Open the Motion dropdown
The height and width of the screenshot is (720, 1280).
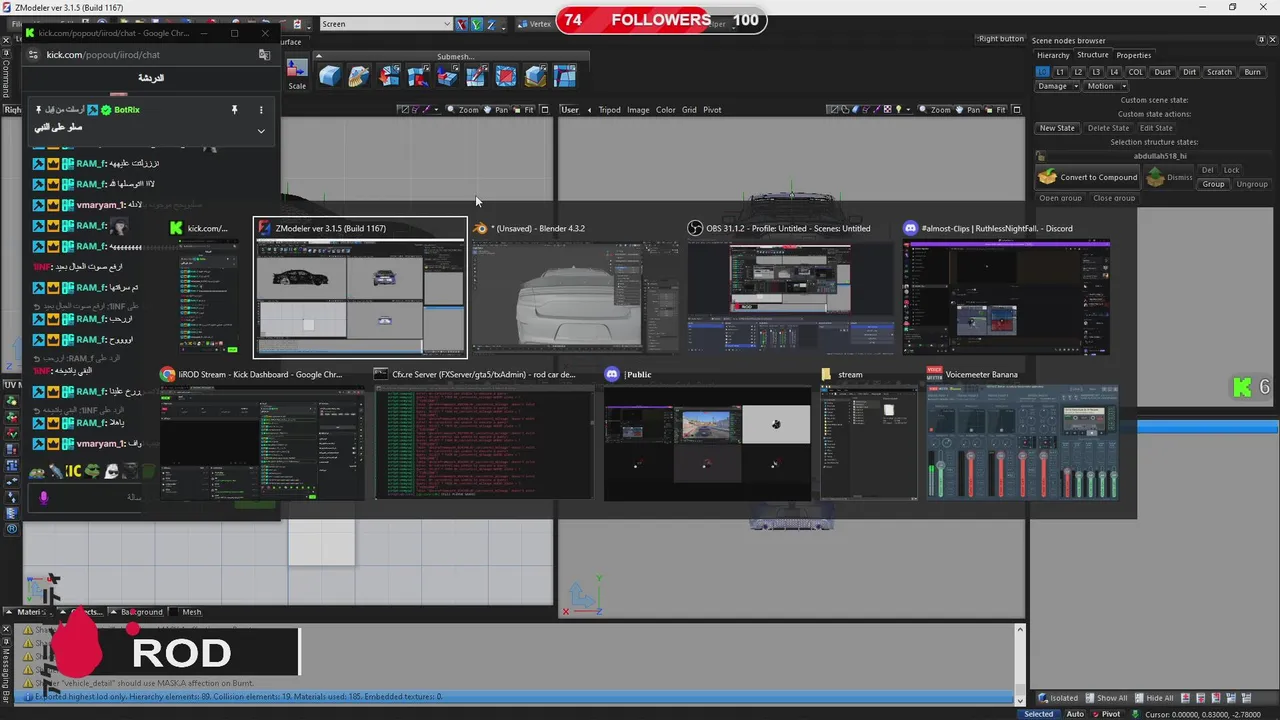[x=1105, y=86]
